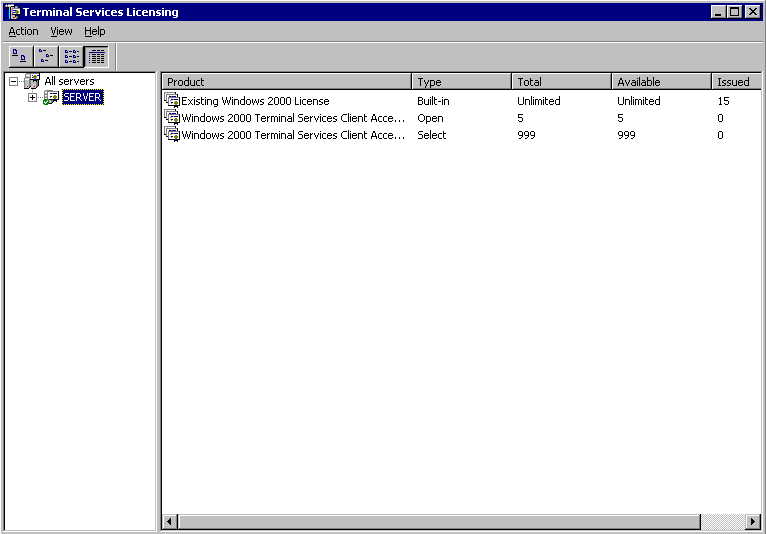
Task: Open the Help menu
Action: point(95,31)
